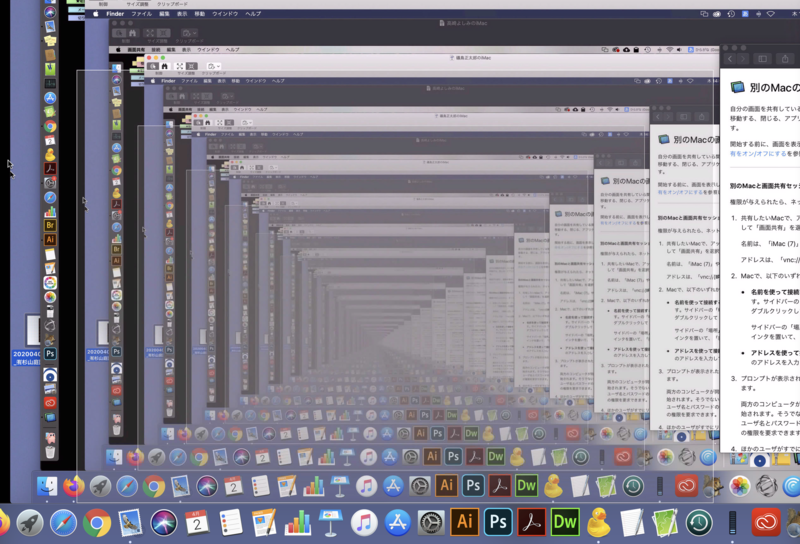The image size is (800, 544).
Task: Open Acrobat in the leftmost vertical dock
Action: 49,168
